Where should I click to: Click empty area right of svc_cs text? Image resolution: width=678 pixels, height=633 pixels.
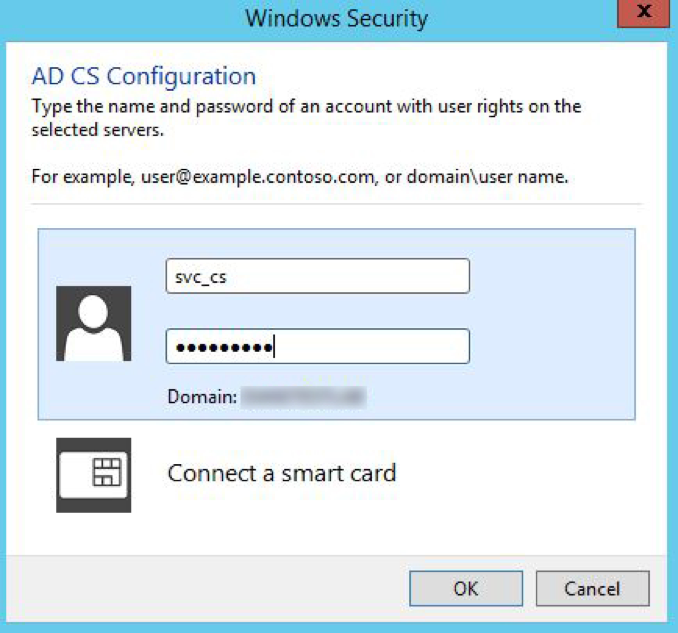[x=346, y=276]
